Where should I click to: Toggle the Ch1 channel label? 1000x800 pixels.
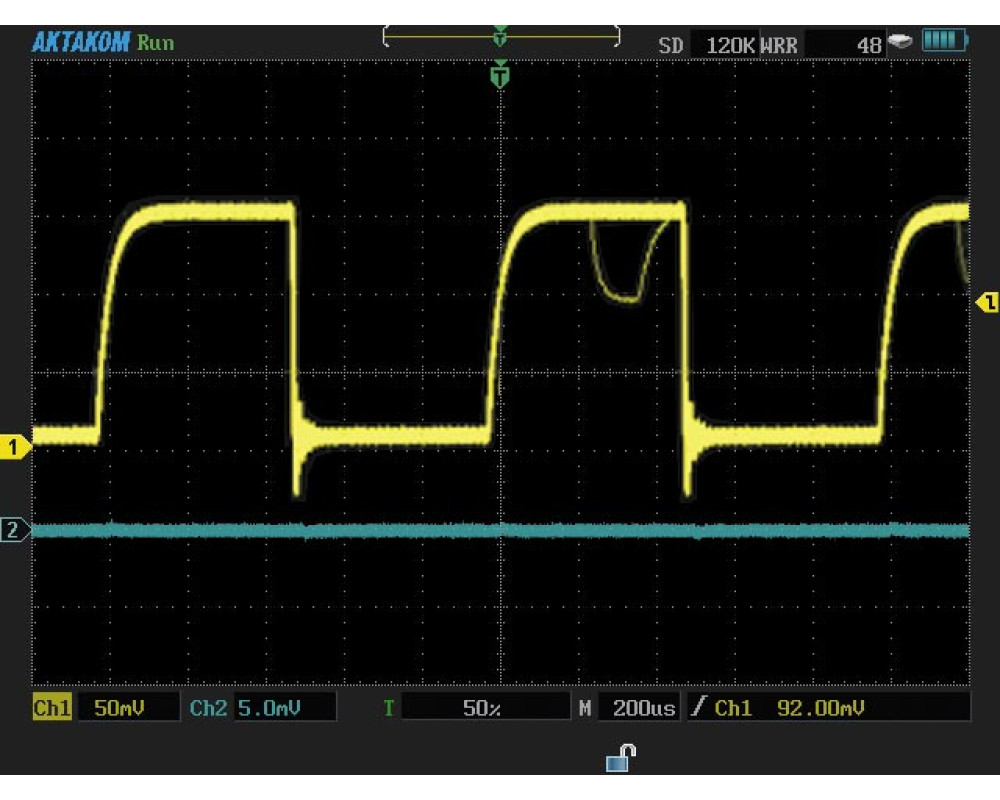point(51,708)
